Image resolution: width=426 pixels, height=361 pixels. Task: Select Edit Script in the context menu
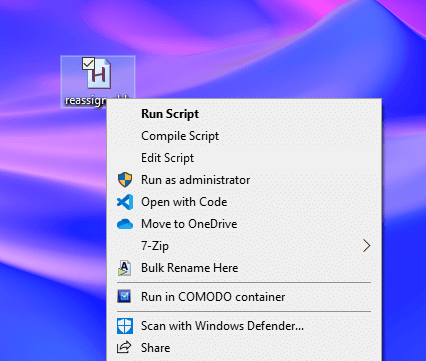pos(244,158)
